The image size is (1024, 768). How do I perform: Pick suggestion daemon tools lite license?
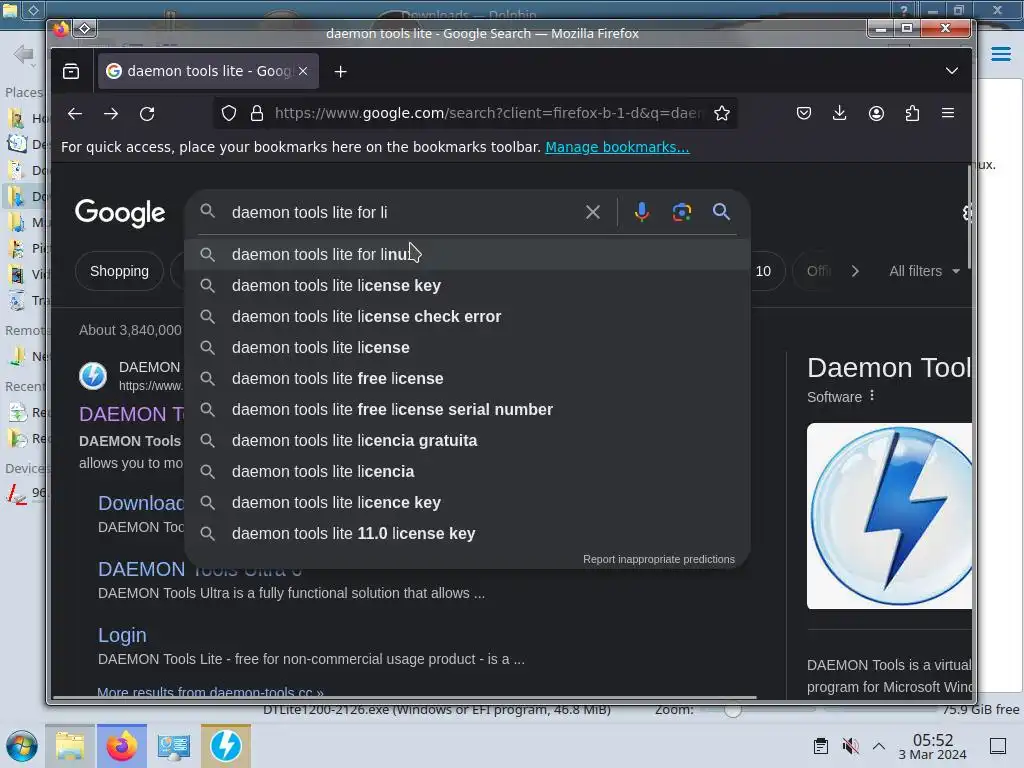coord(467,347)
